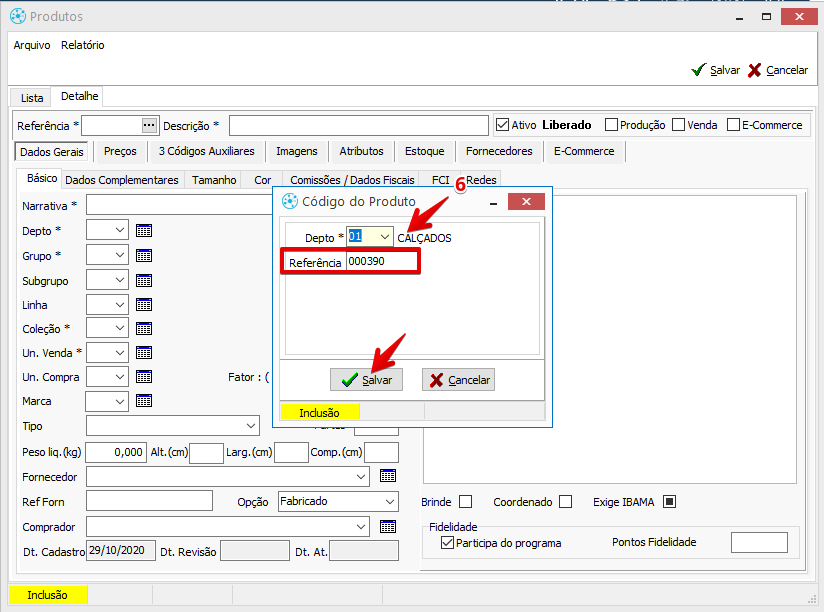Viewport: 824px width, 612px height.
Task: Click the Pontos Fidelidade input field
Action: point(758,542)
